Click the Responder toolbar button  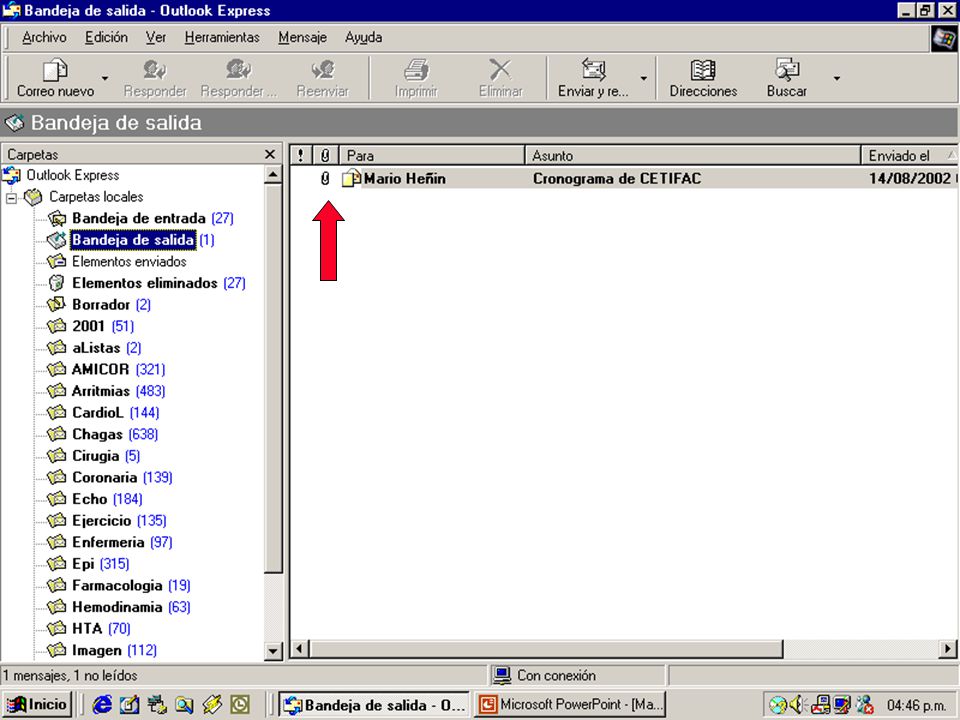pyautogui.click(x=154, y=78)
